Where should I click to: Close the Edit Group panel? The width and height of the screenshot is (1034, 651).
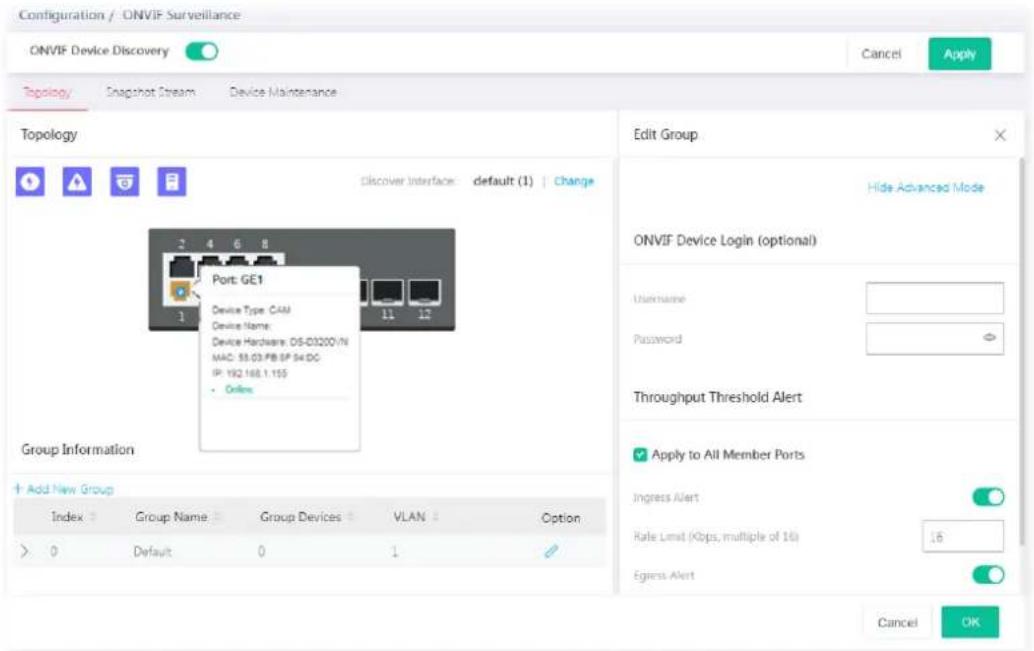click(1000, 135)
